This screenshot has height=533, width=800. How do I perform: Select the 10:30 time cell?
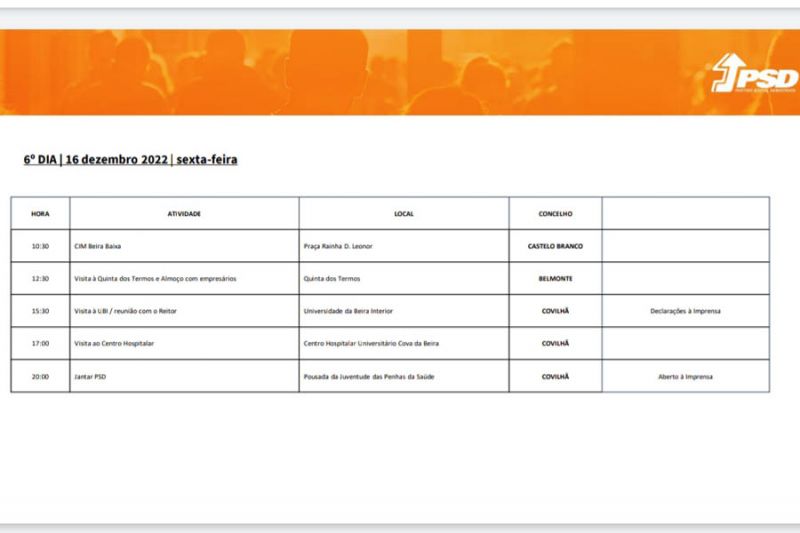coord(40,246)
